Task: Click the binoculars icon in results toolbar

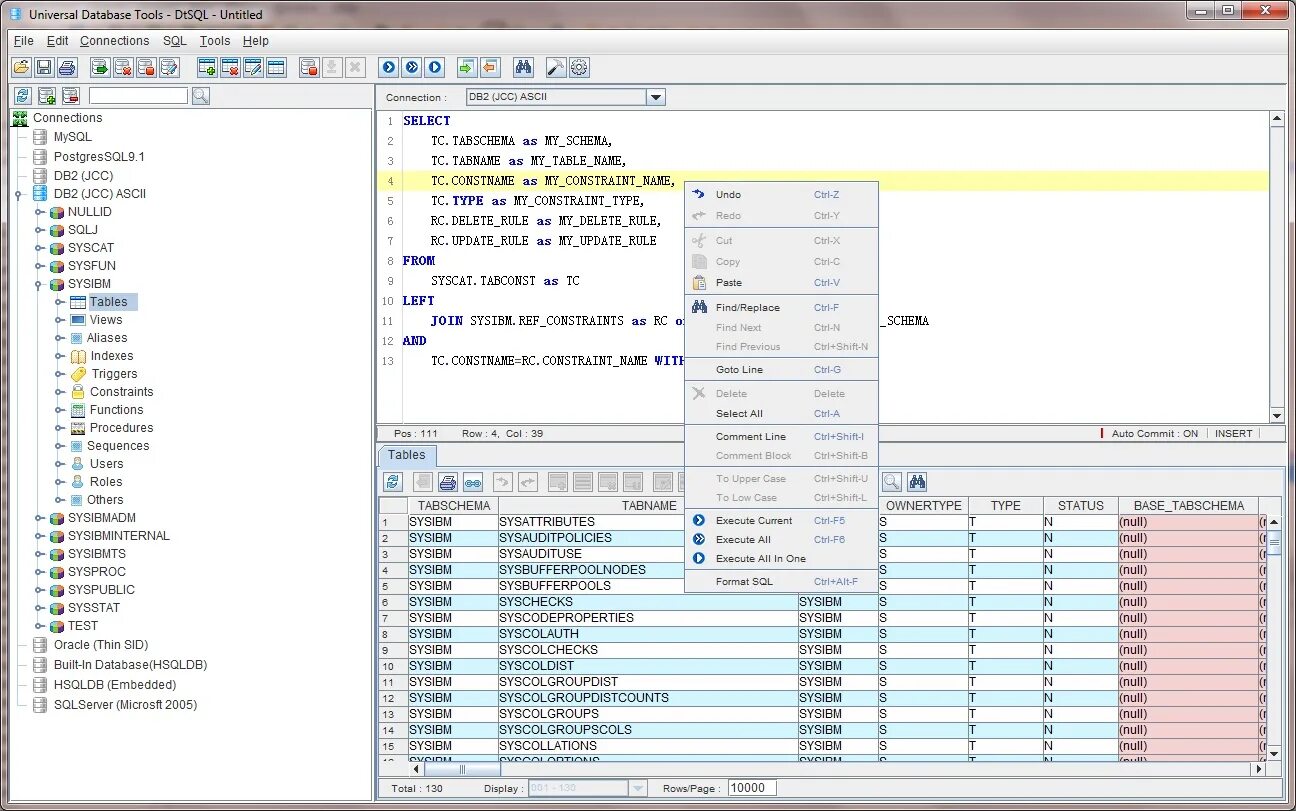Action: pyautogui.click(x=916, y=481)
